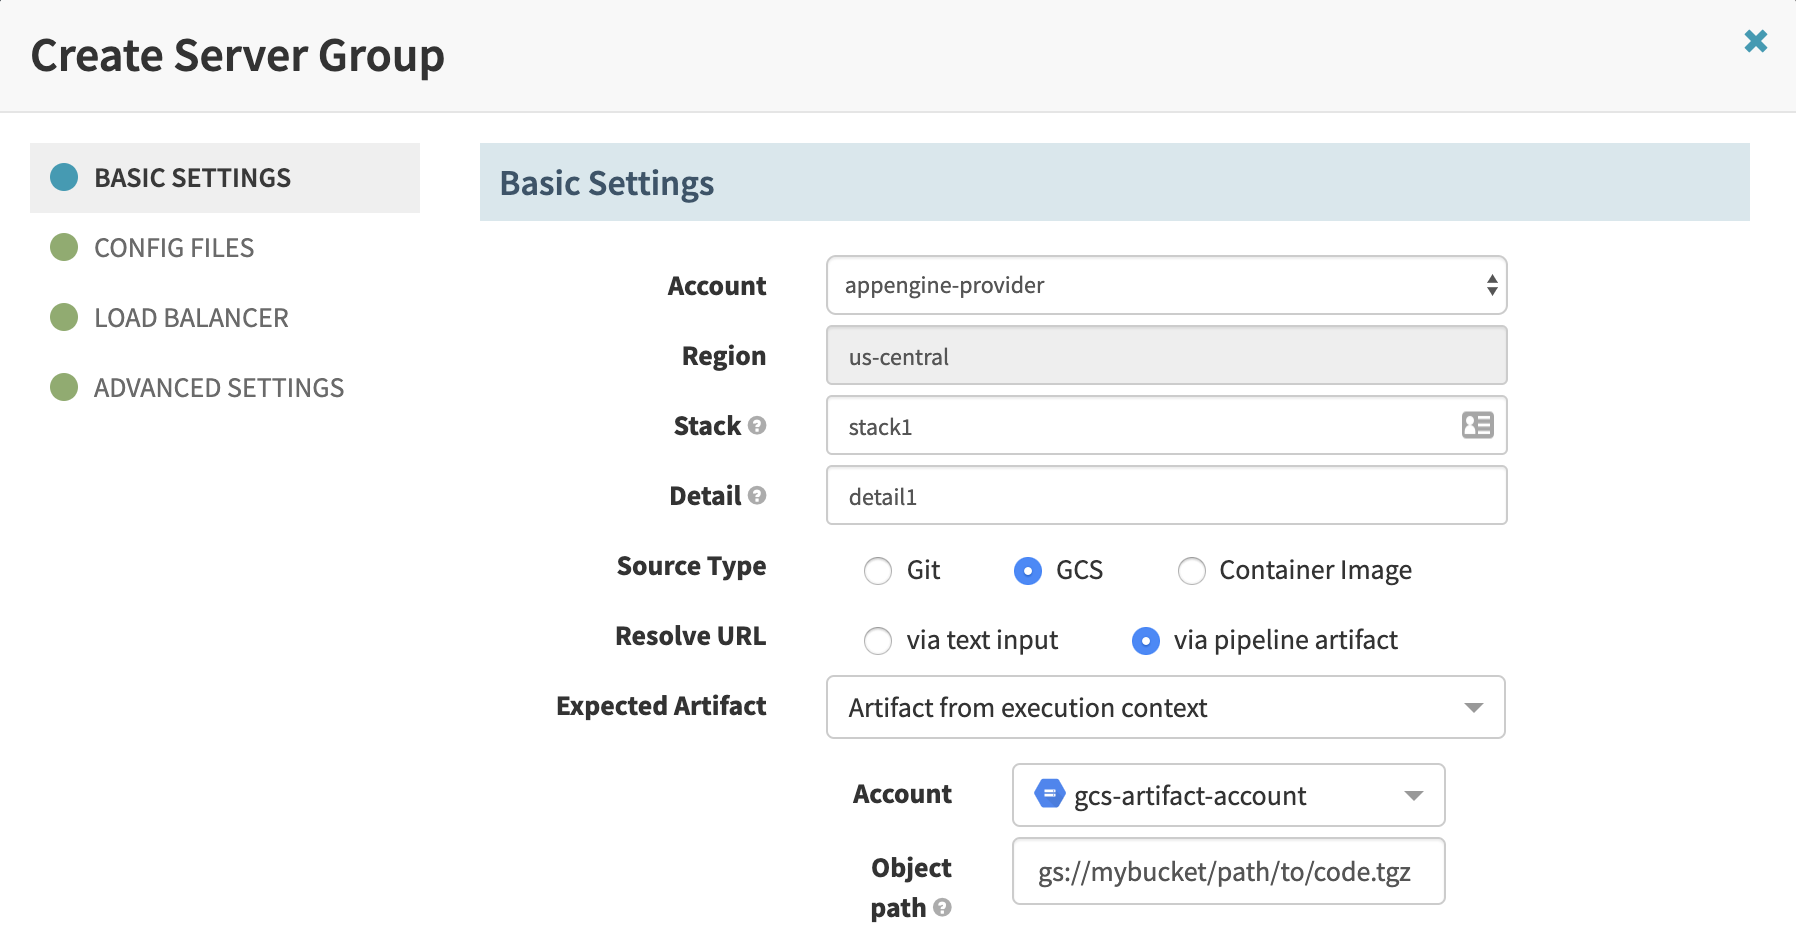Click the green status dot beside CONFIG FILES
Screen dimensions: 1796x945
pyautogui.click(x=63, y=247)
